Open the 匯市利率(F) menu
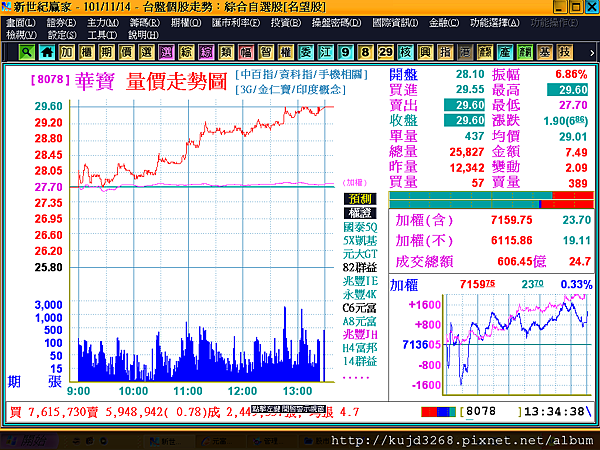The height and width of the screenshot is (450, 600). [236, 23]
